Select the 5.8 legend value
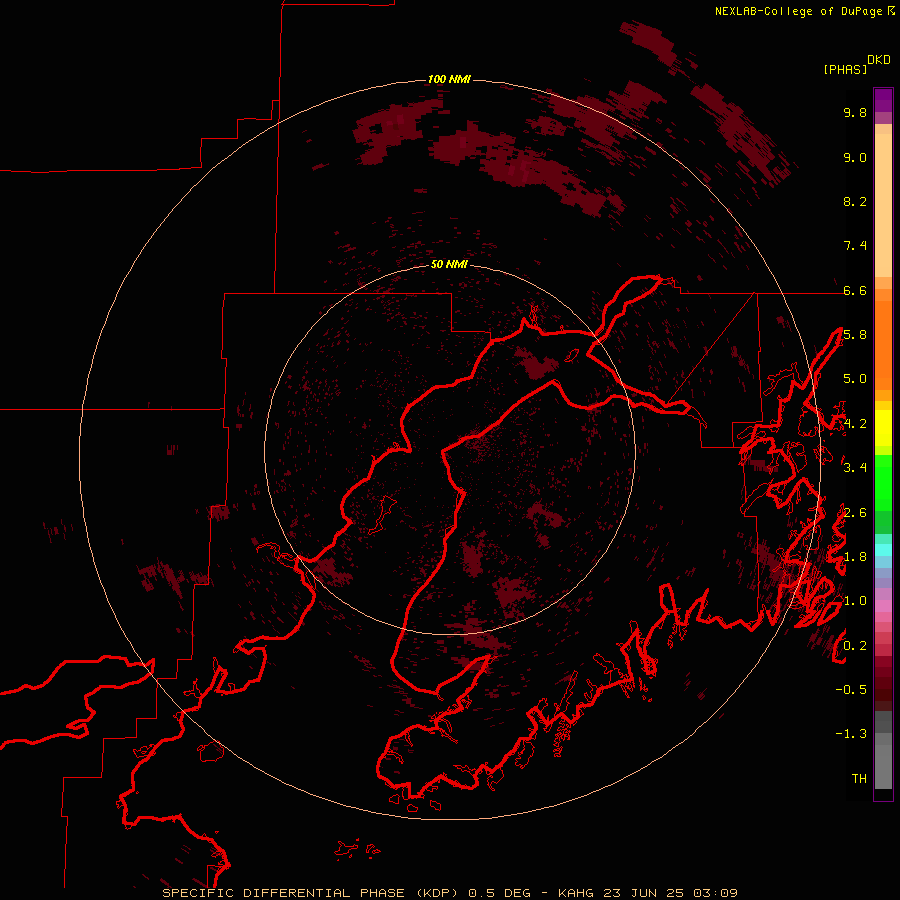Image resolution: width=900 pixels, height=900 pixels. 855,335
